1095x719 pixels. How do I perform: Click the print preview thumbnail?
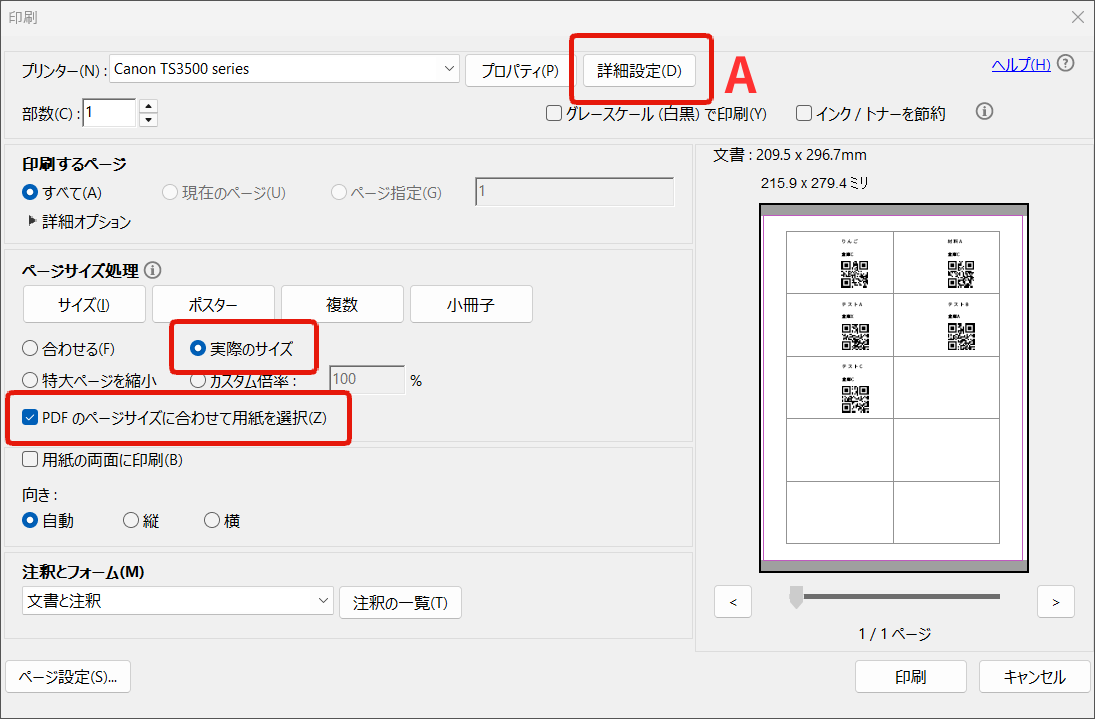[x=893, y=388]
